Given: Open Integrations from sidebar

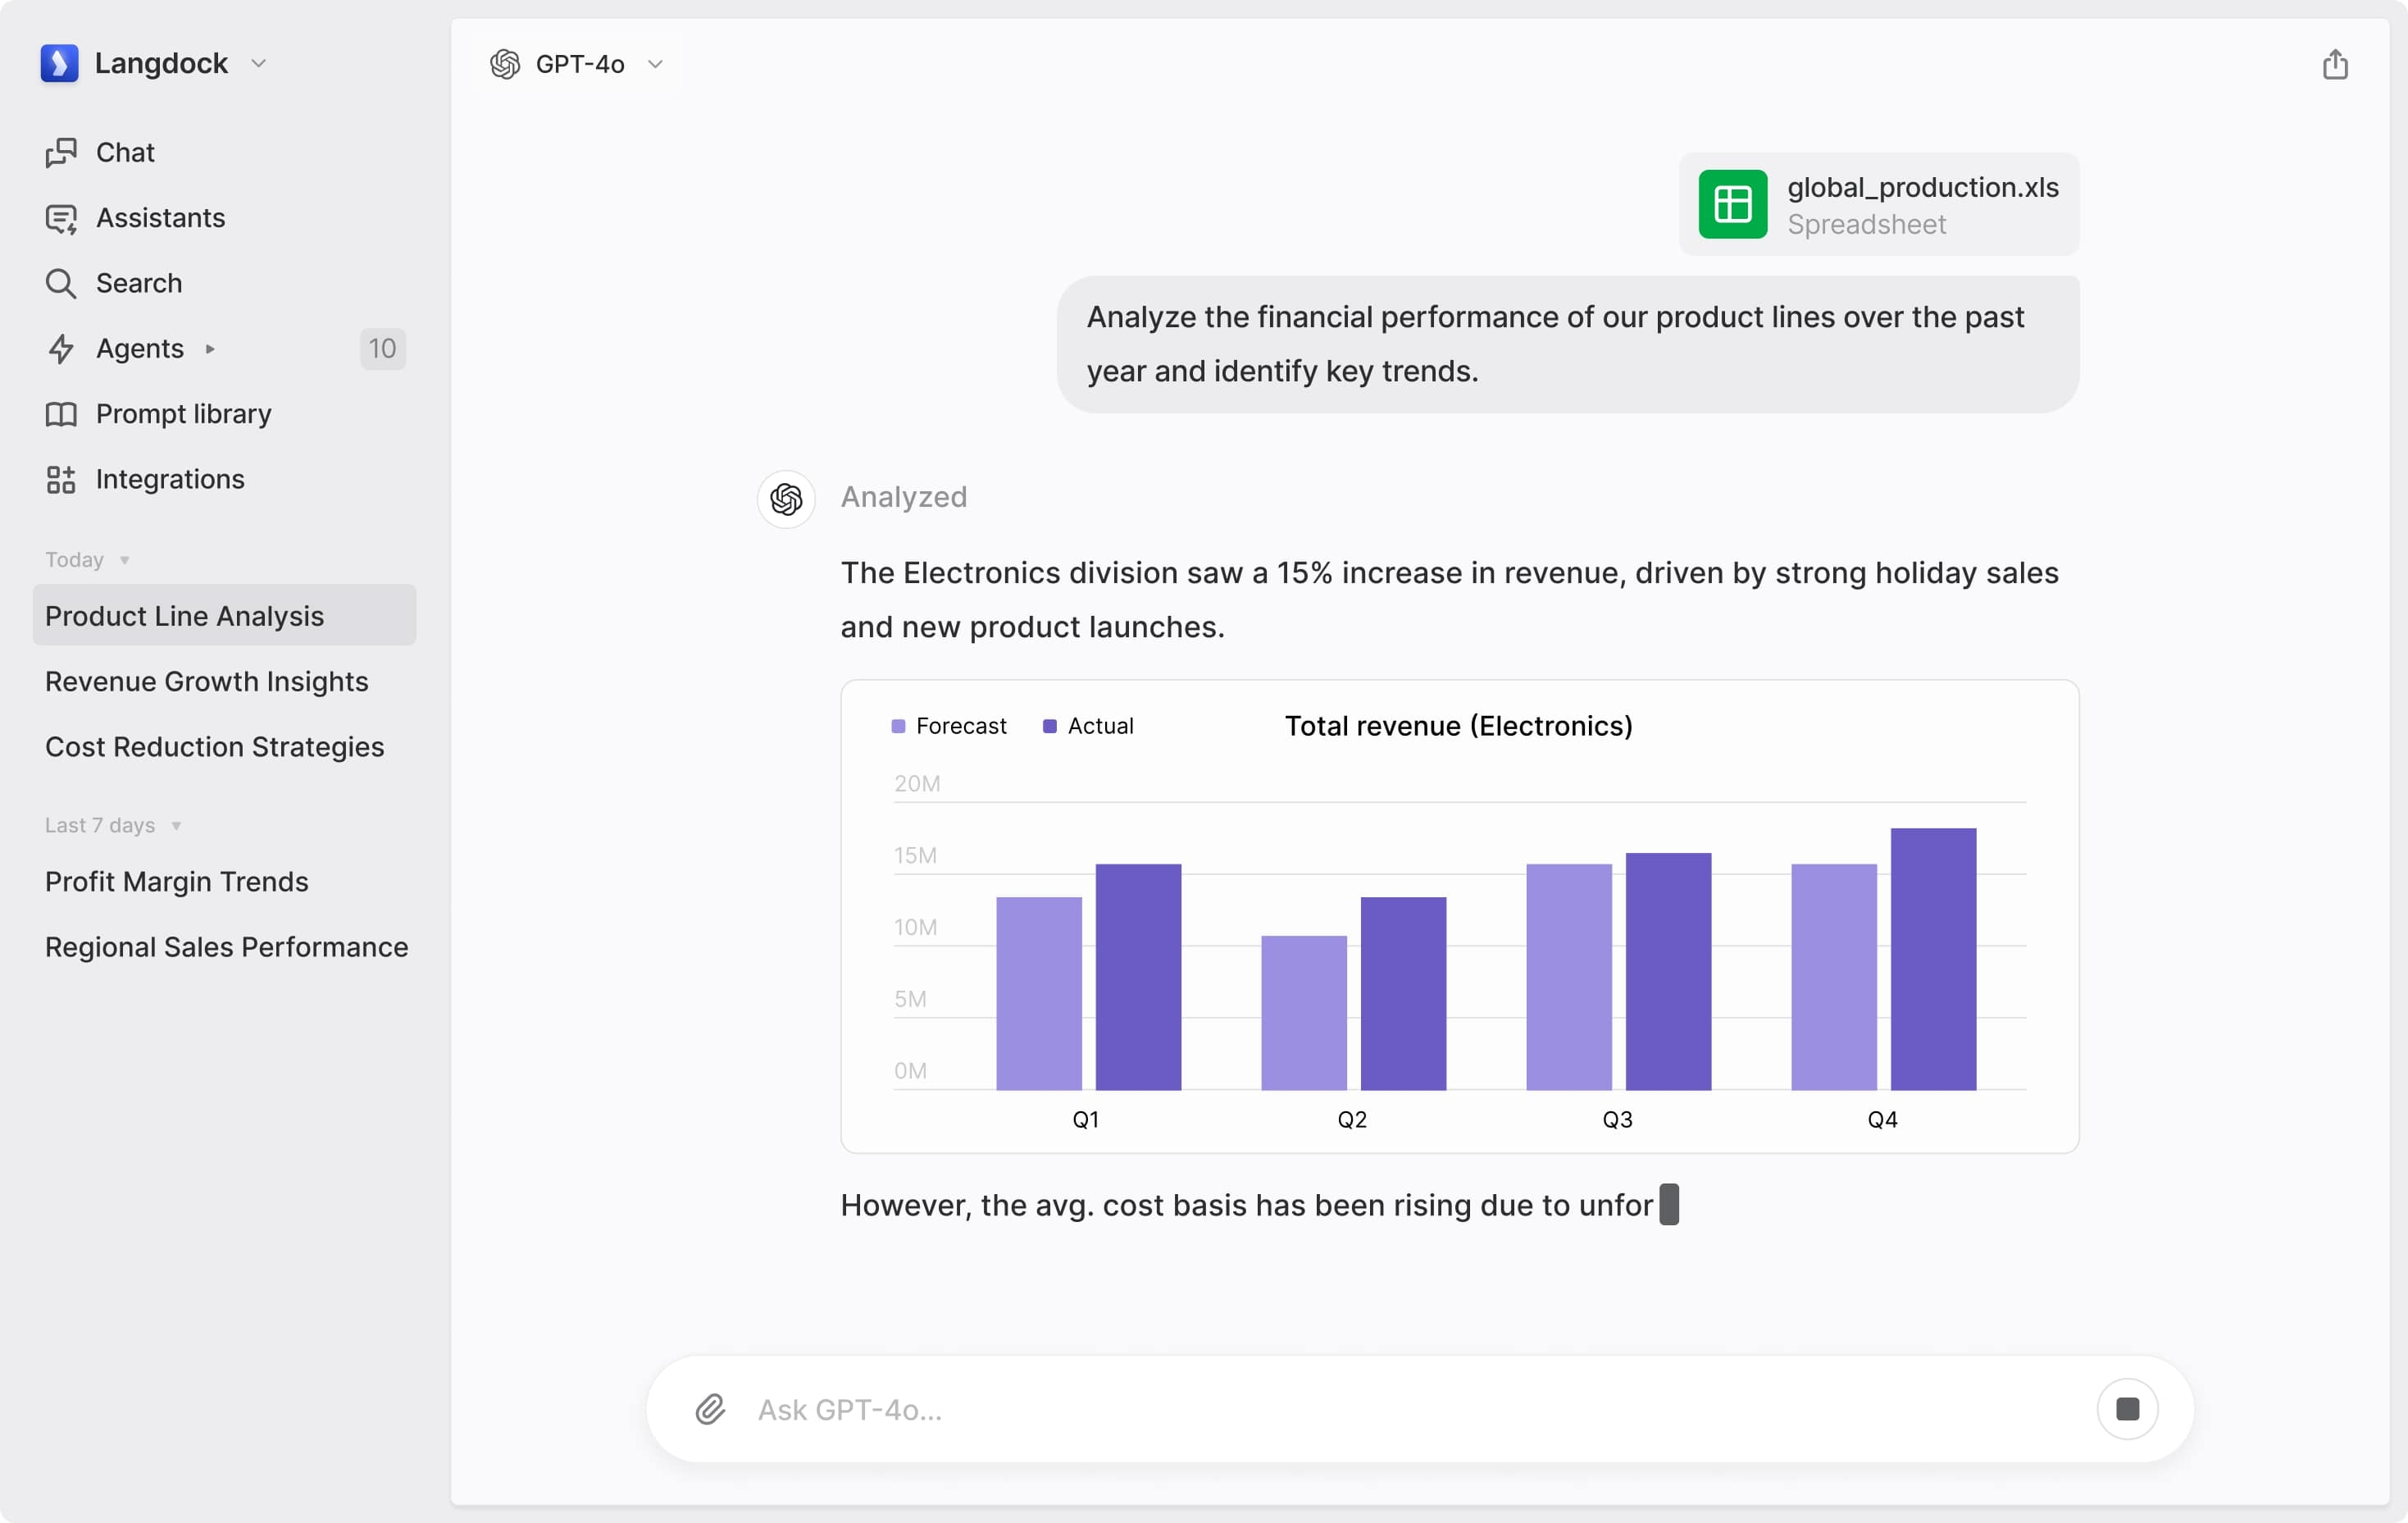Looking at the screenshot, I should [x=170, y=479].
